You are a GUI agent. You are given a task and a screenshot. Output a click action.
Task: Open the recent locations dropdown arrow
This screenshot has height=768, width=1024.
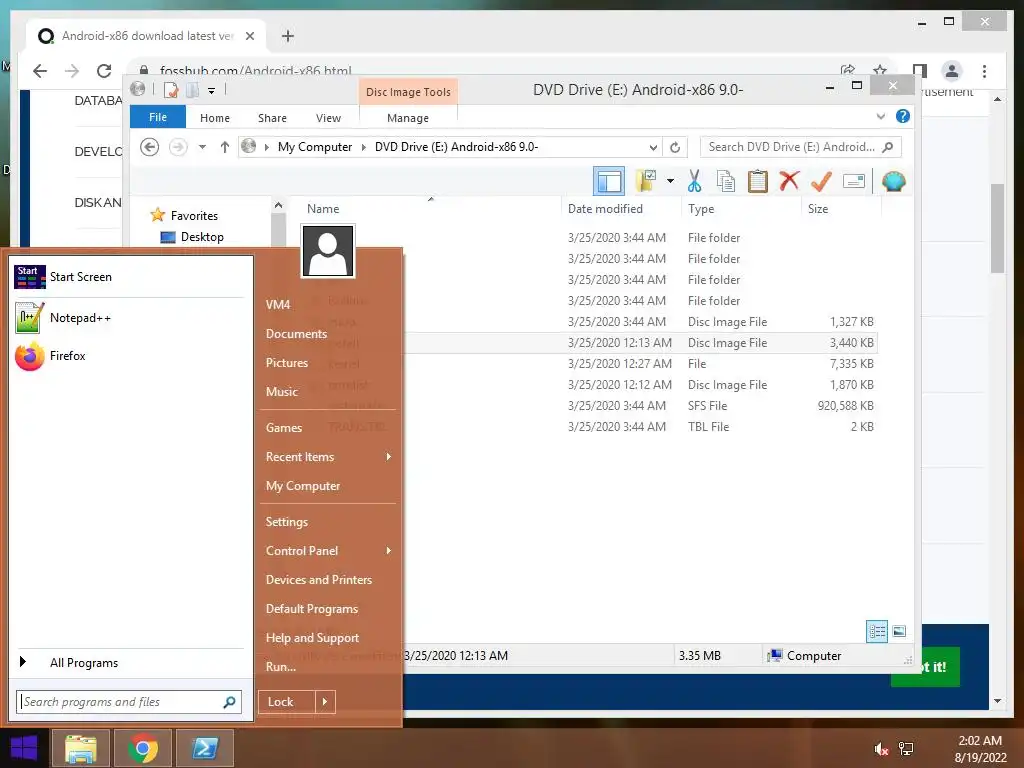[x=202, y=147]
